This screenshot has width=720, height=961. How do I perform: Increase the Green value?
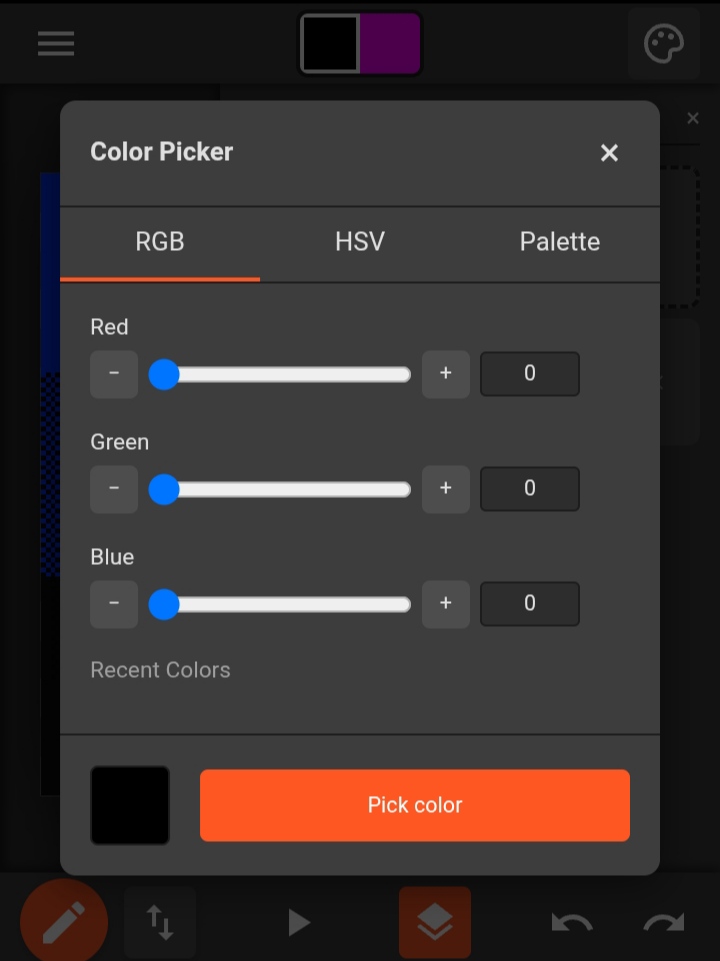446,489
